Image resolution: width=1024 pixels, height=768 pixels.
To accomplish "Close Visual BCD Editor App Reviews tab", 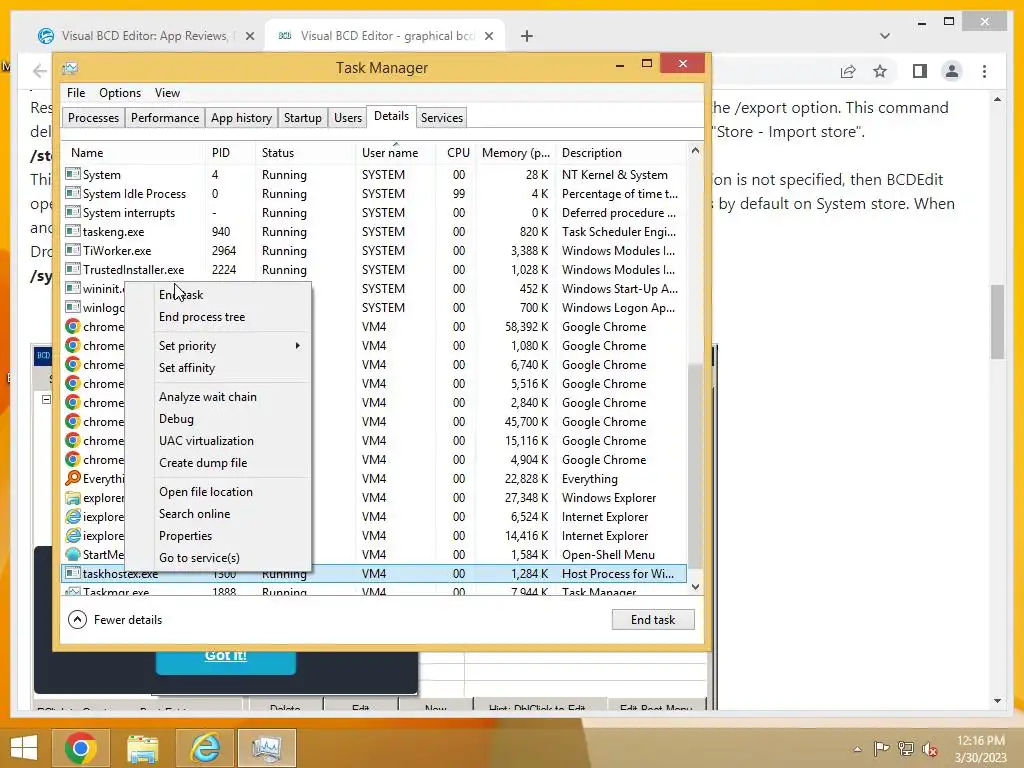I will [x=249, y=36].
